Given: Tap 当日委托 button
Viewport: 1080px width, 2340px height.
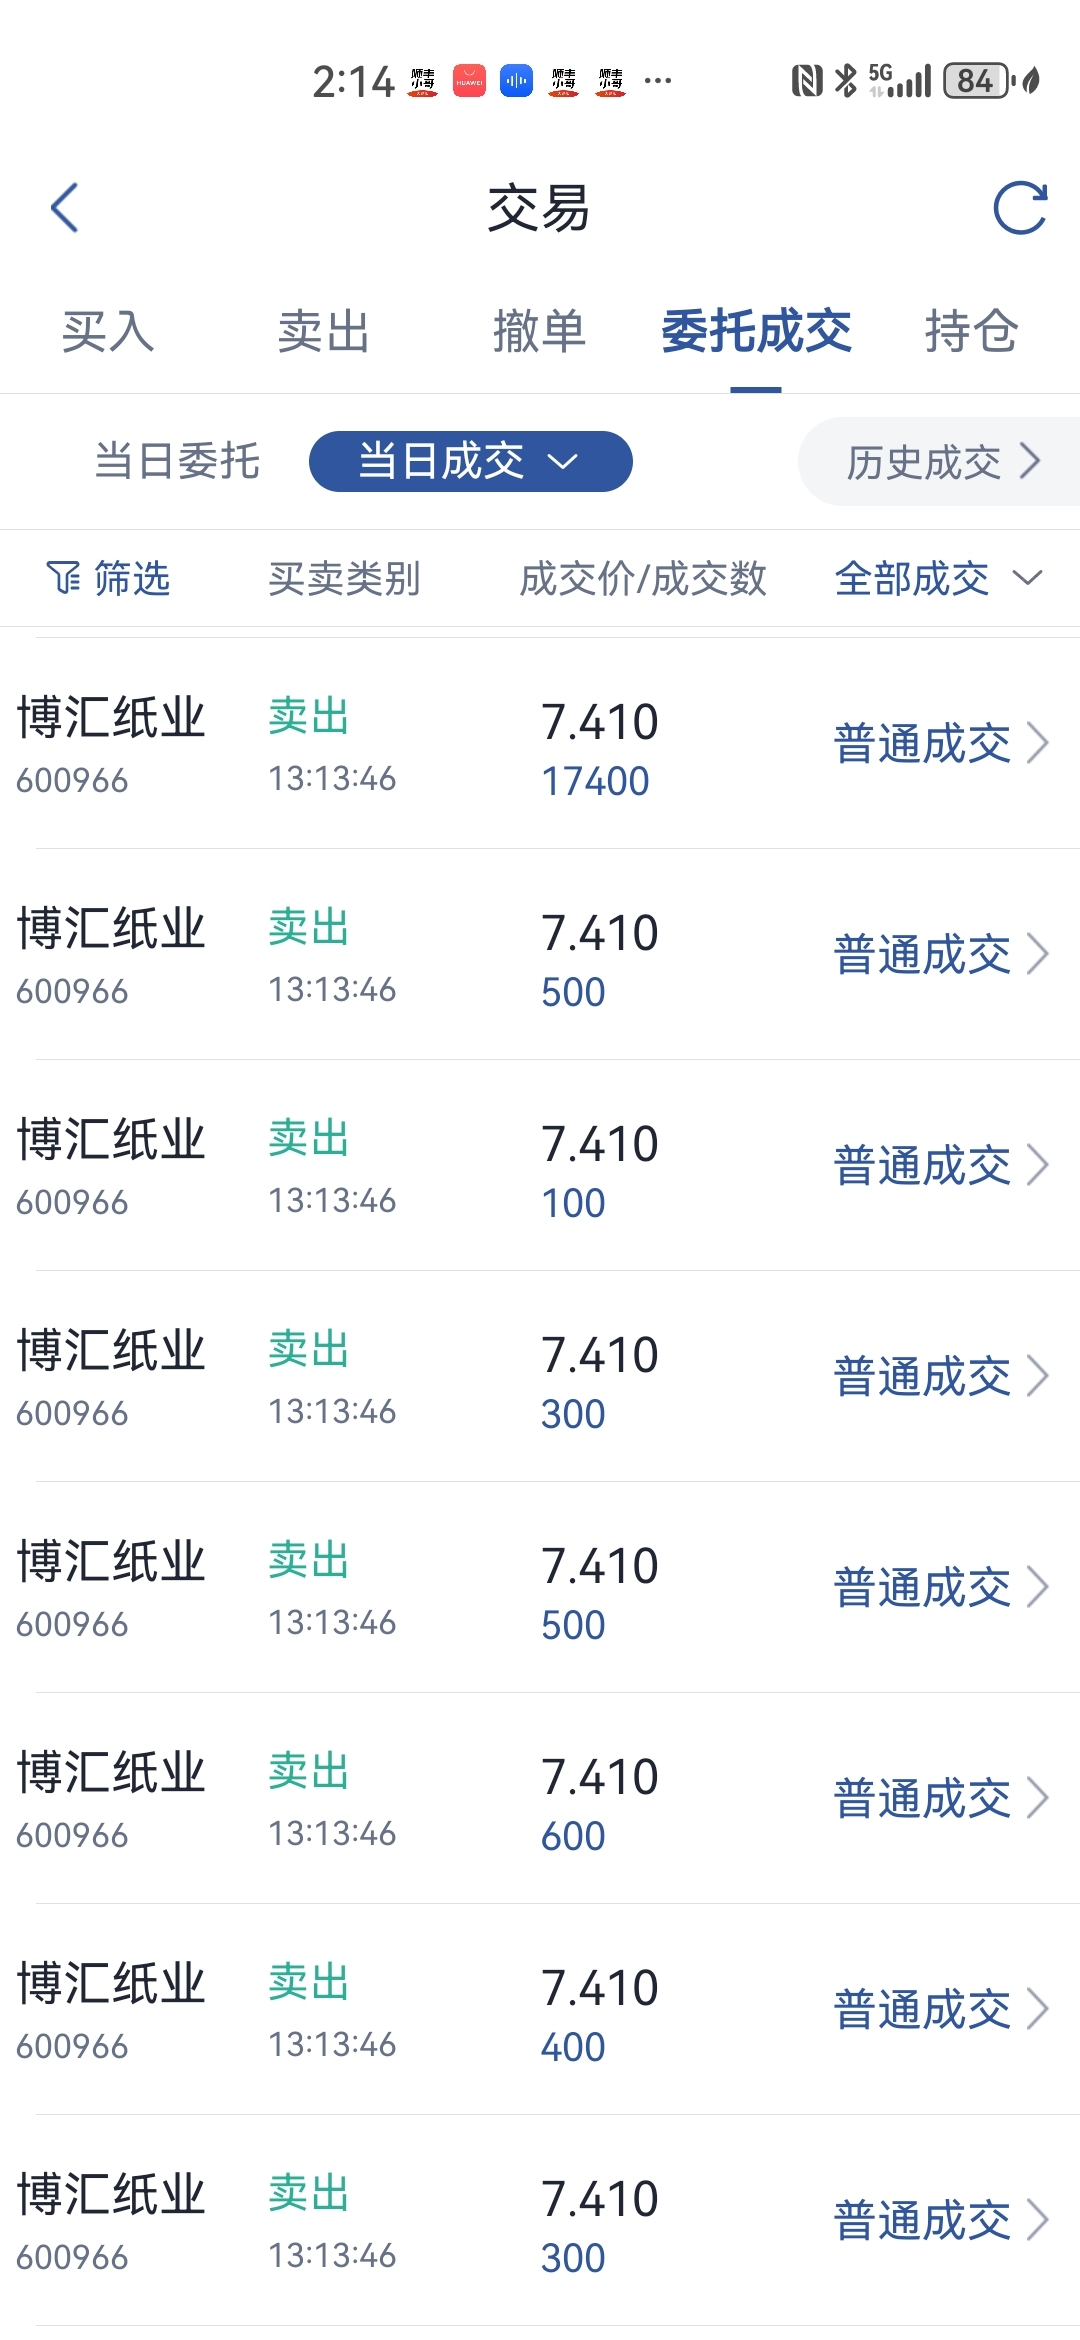Looking at the screenshot, I should [177, 461].
